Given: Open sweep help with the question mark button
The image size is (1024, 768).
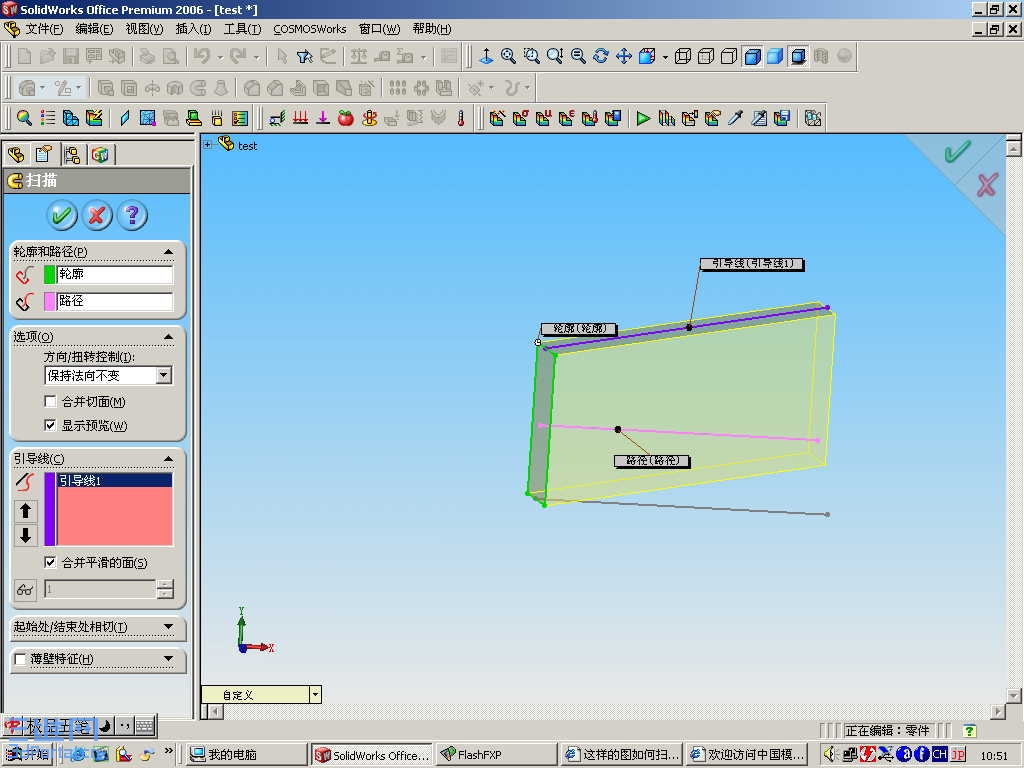Looking at the screenshot, I should (x=132, y=215).
